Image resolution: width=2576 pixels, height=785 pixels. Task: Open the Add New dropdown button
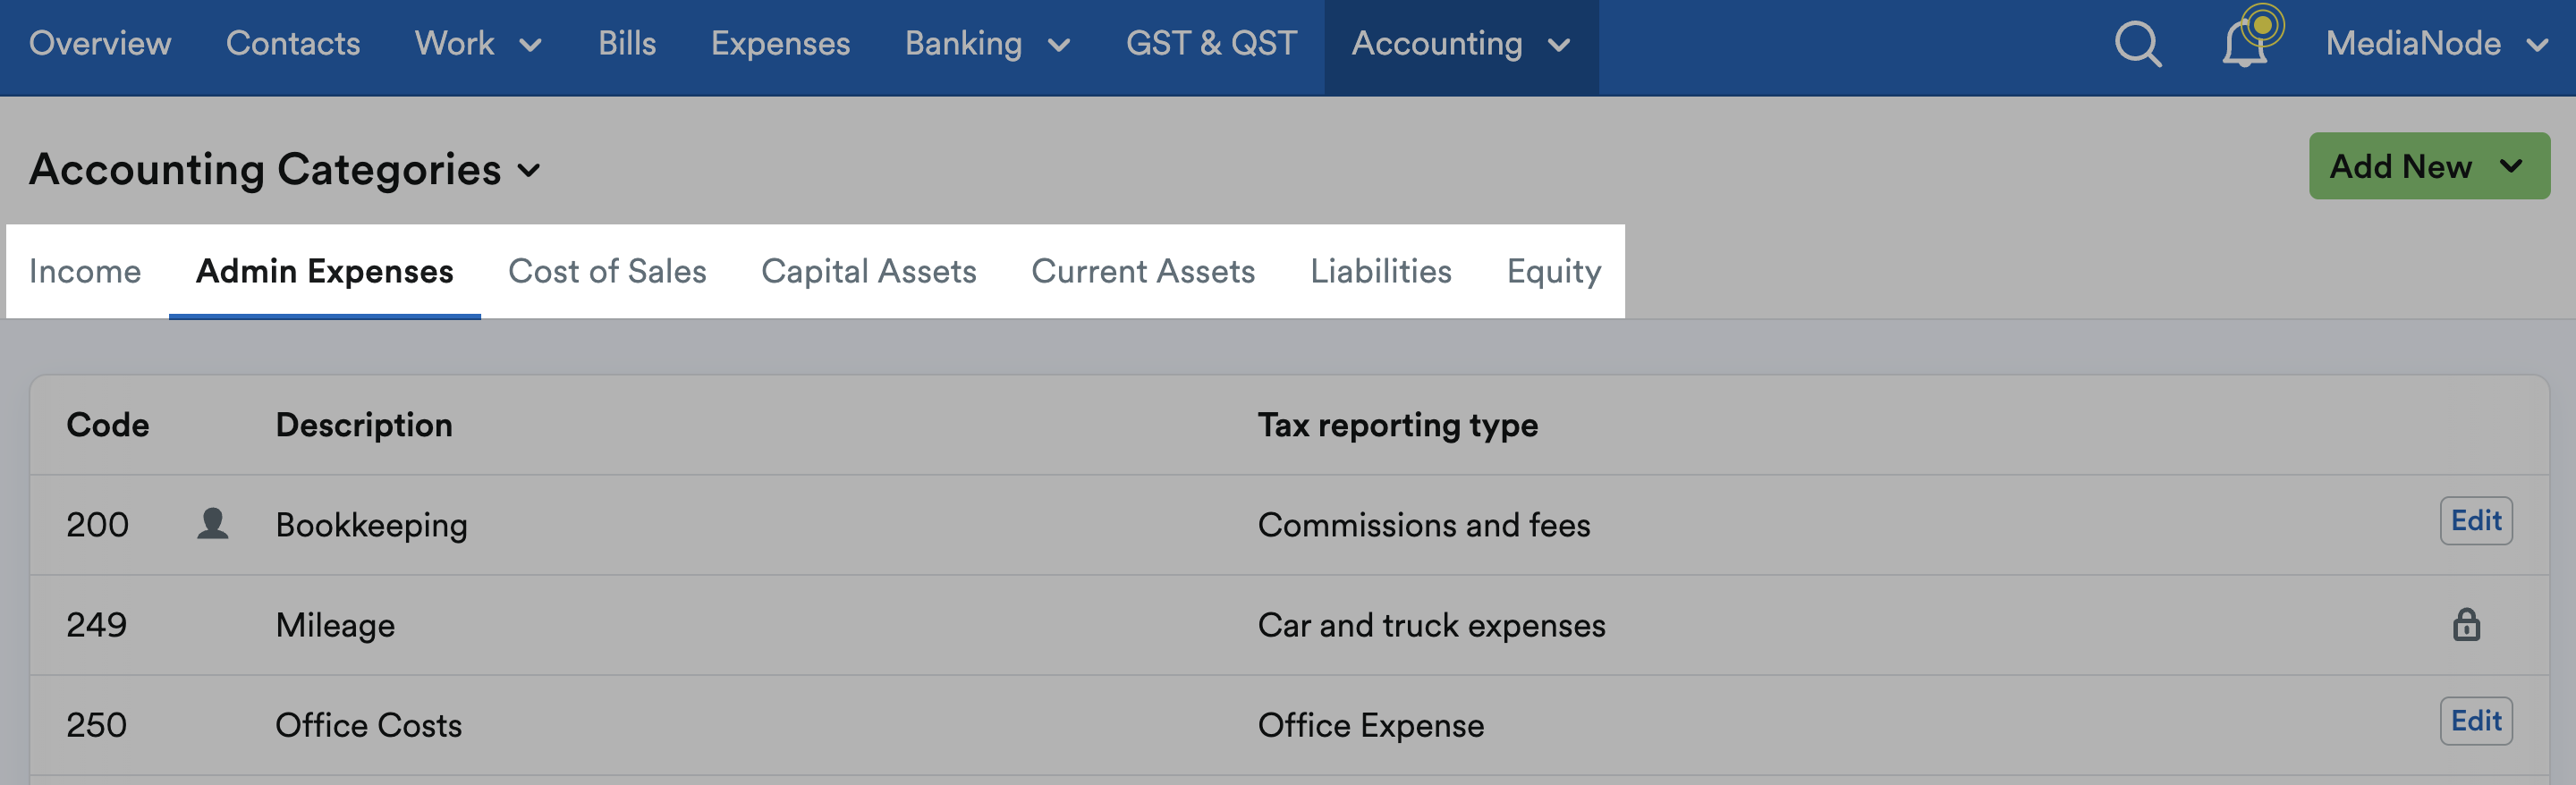[2429, 166]
